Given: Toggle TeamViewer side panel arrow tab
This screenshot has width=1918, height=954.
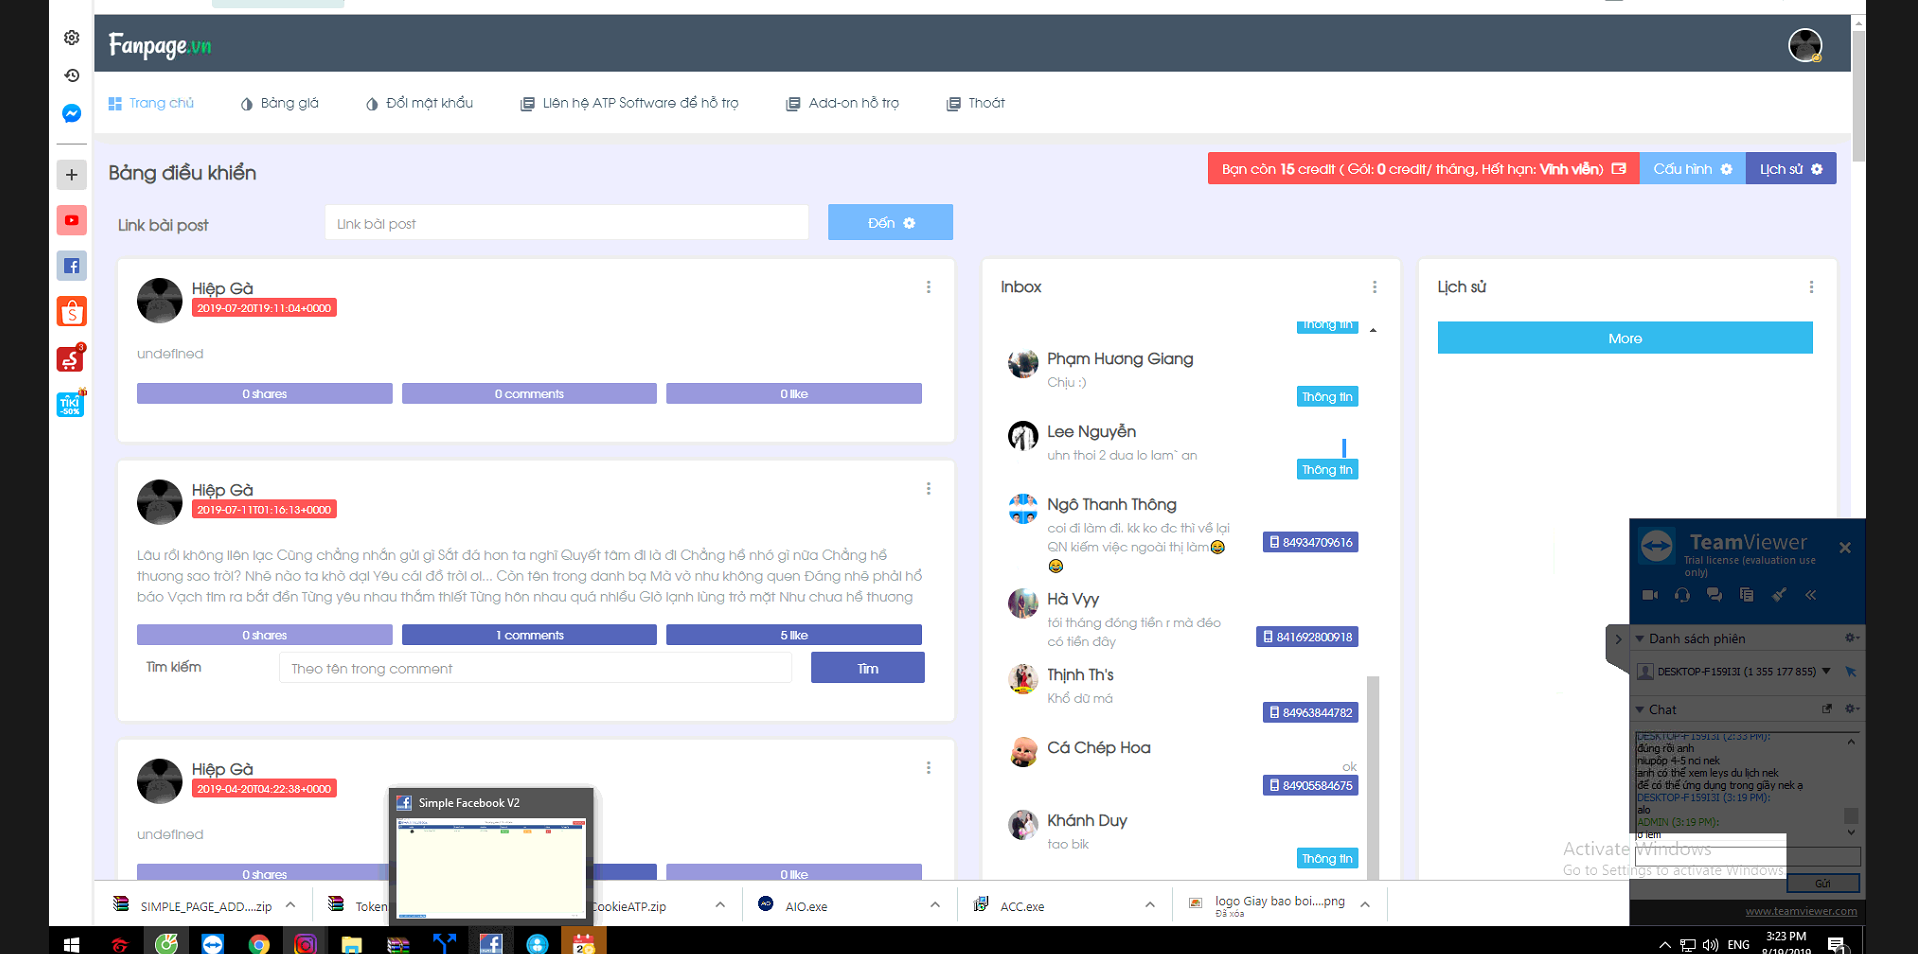Looking at the screenshot, I should 1617,640.
